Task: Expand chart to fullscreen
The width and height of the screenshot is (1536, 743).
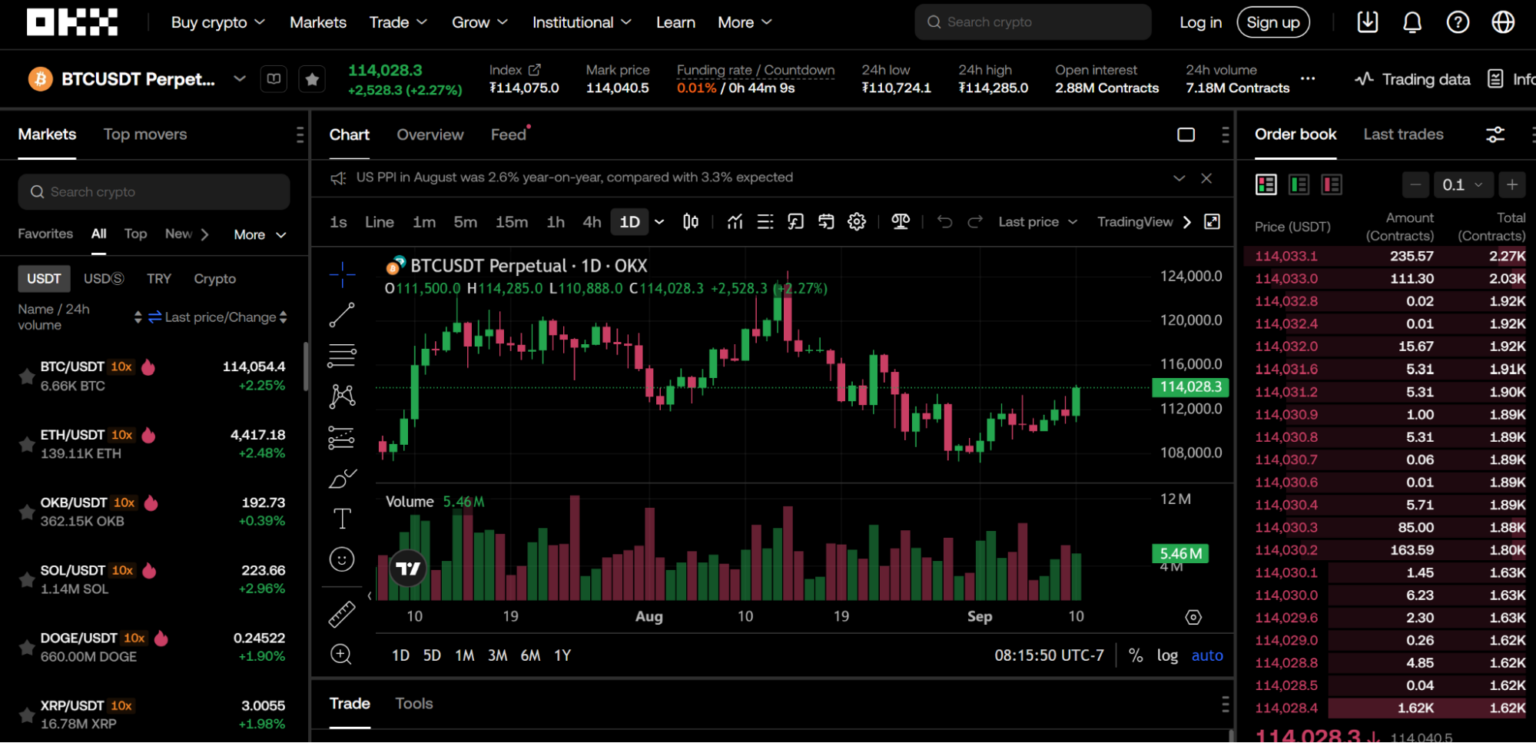Action: pyautogui.click(x=1212, y=222)
